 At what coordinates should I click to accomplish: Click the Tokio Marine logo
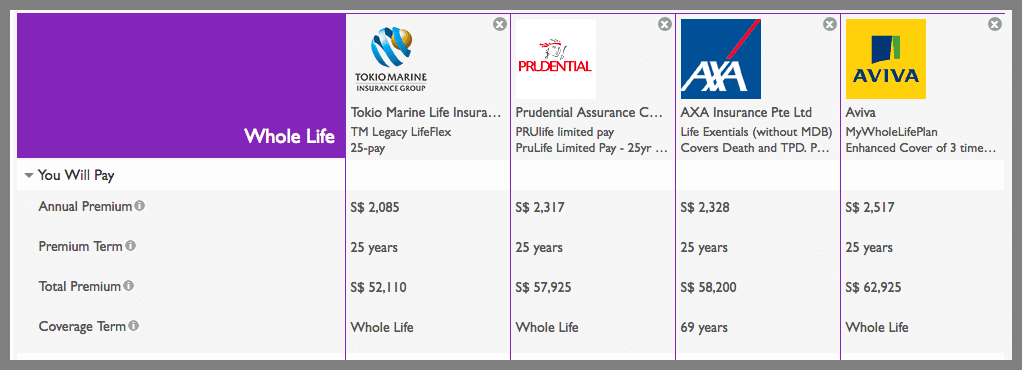pos(392,59)
